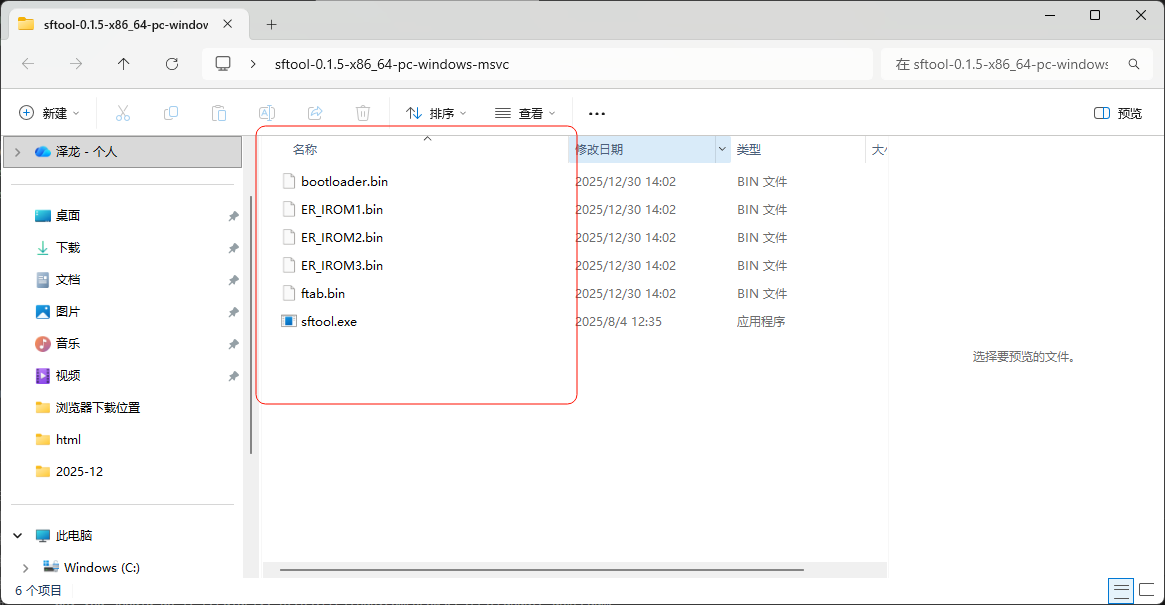The width and height of the screenshot is (1165, 605).
Task: Open the 下载 folder in sidebar
Action: click(x=67, y=248)
